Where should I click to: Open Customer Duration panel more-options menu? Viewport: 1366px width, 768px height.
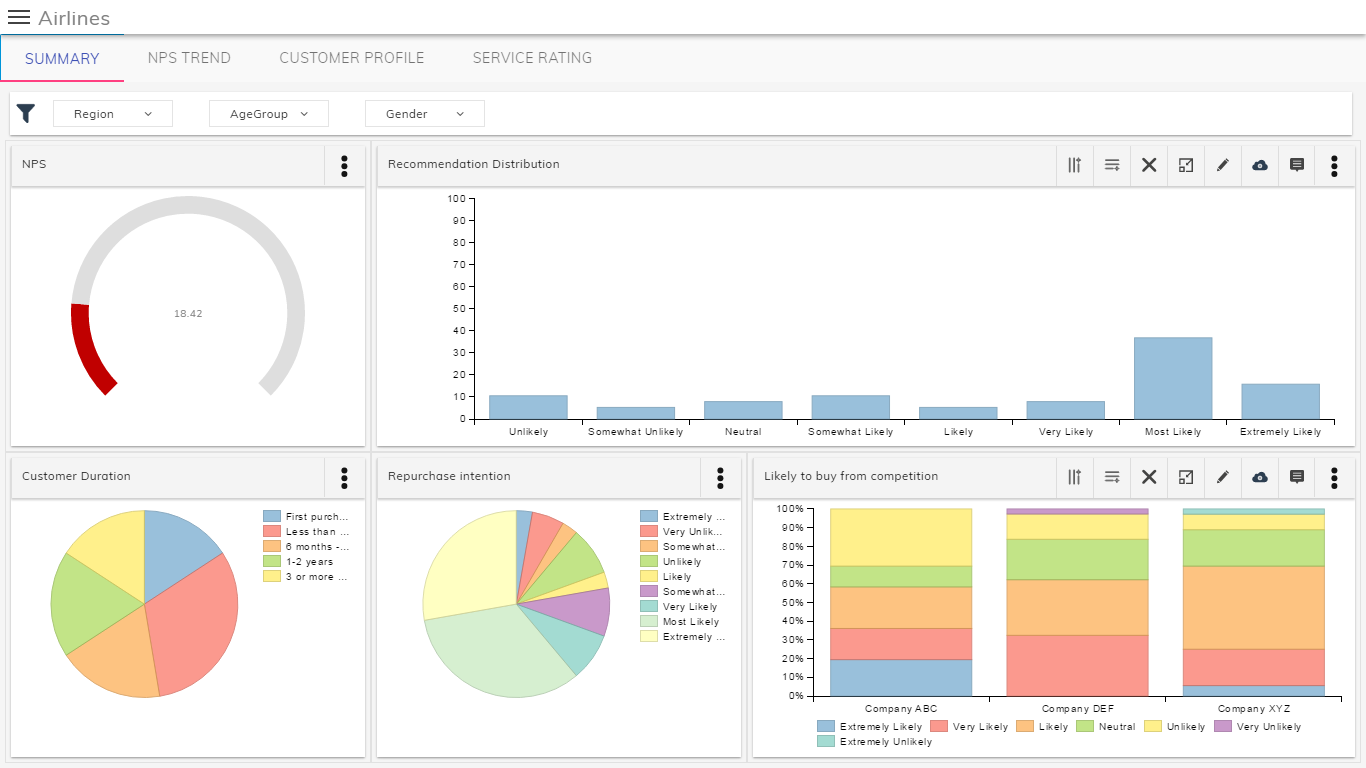(x=345, y=478)
